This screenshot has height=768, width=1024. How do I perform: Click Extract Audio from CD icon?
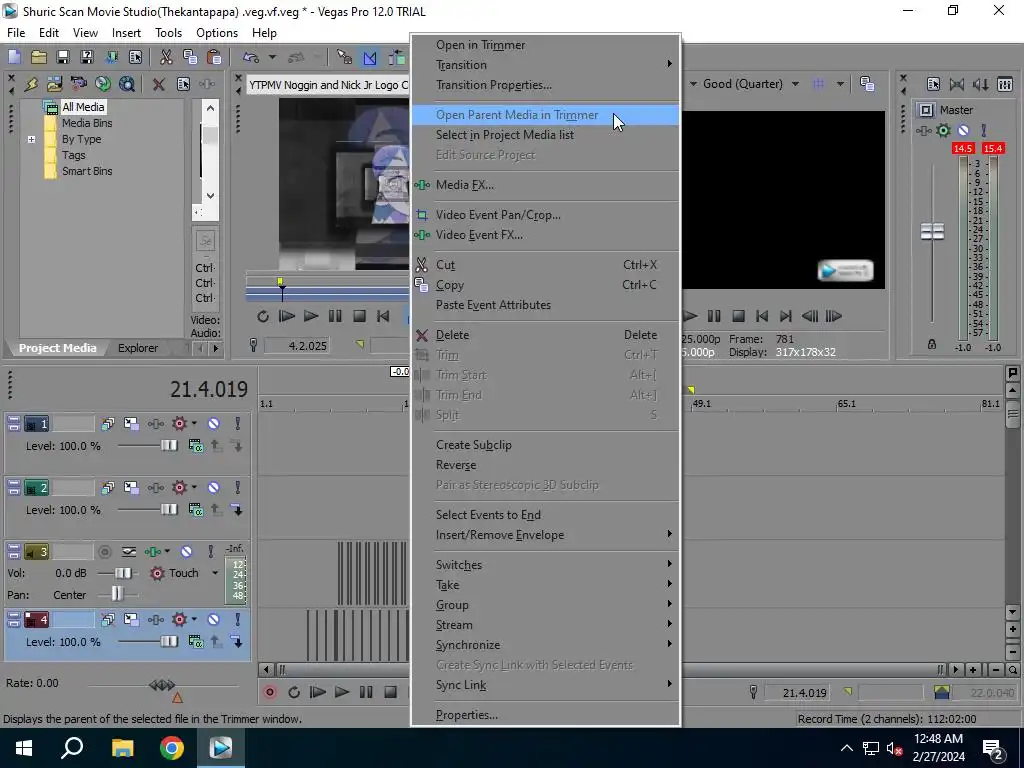pyautogui.click(x=103, y=84)
